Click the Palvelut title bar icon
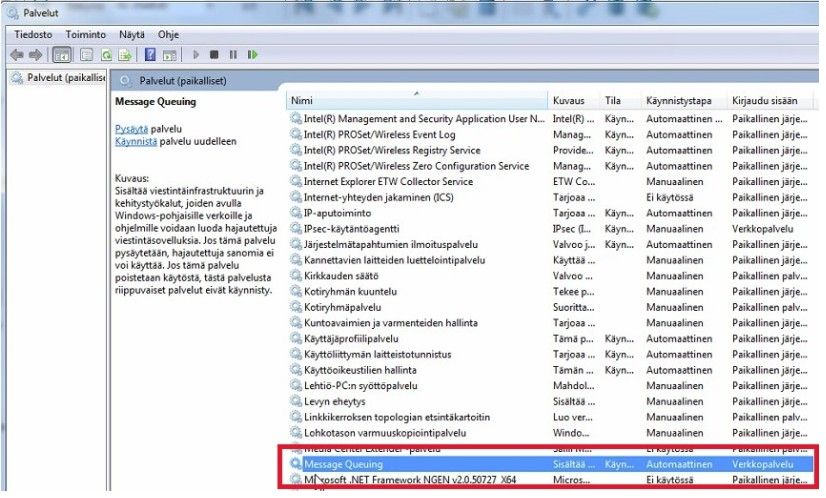826x498 pixels. 12,13
